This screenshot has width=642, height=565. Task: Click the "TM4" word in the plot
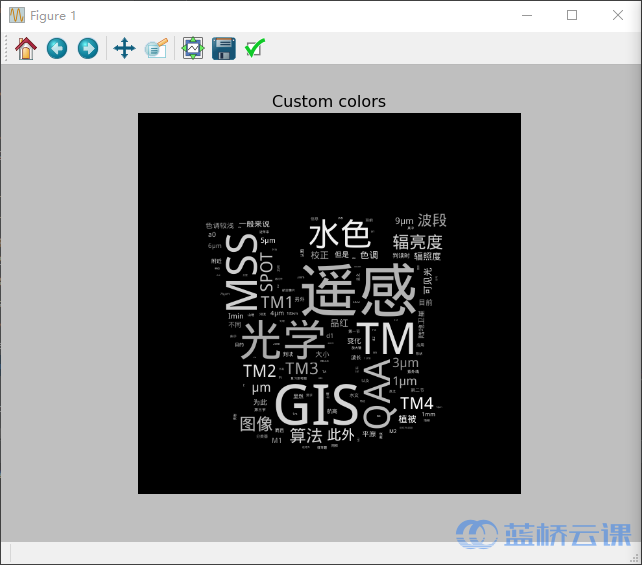[417, 403]
